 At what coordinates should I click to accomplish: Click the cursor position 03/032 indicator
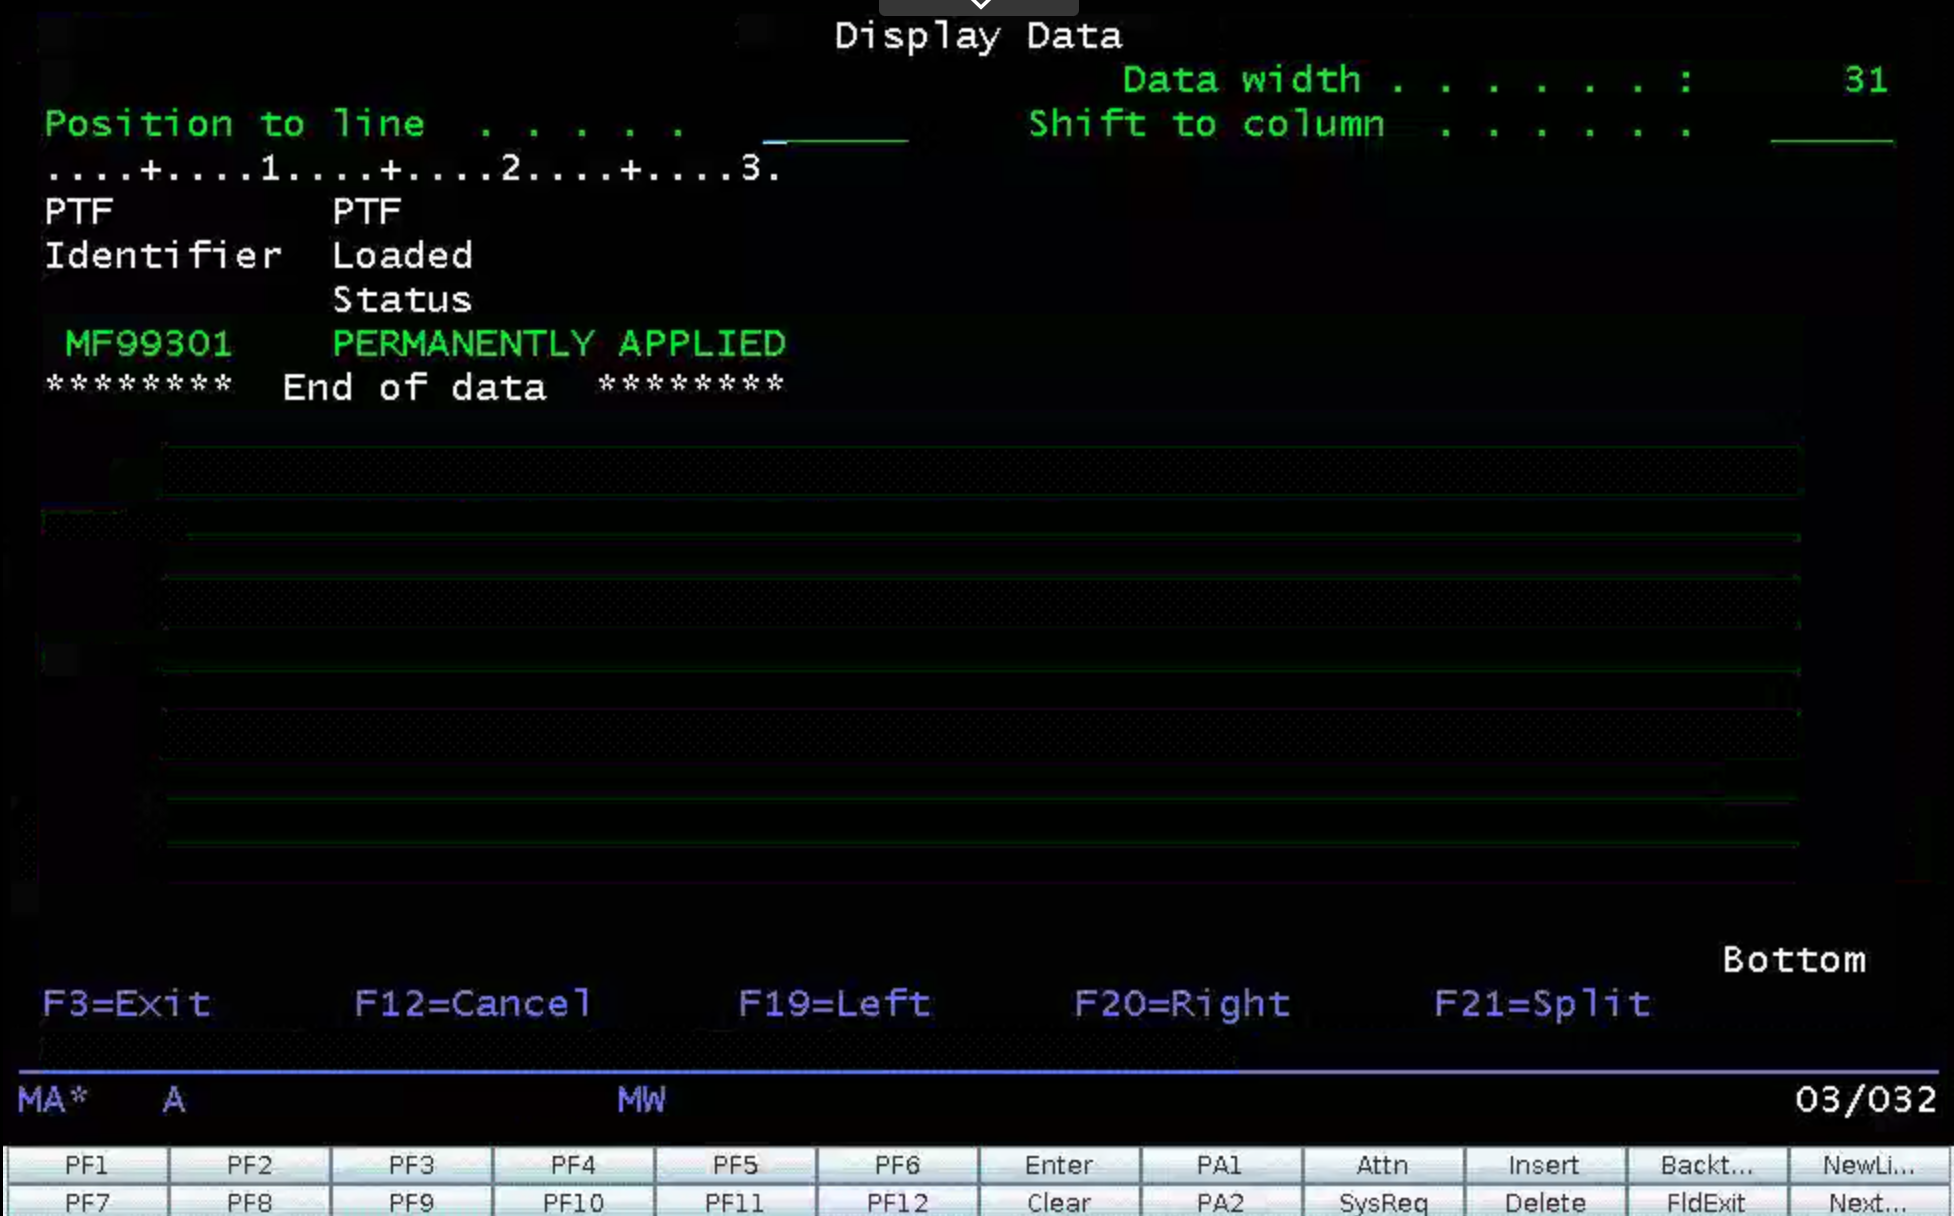pyautogui.click(x=1866, y=1100)
